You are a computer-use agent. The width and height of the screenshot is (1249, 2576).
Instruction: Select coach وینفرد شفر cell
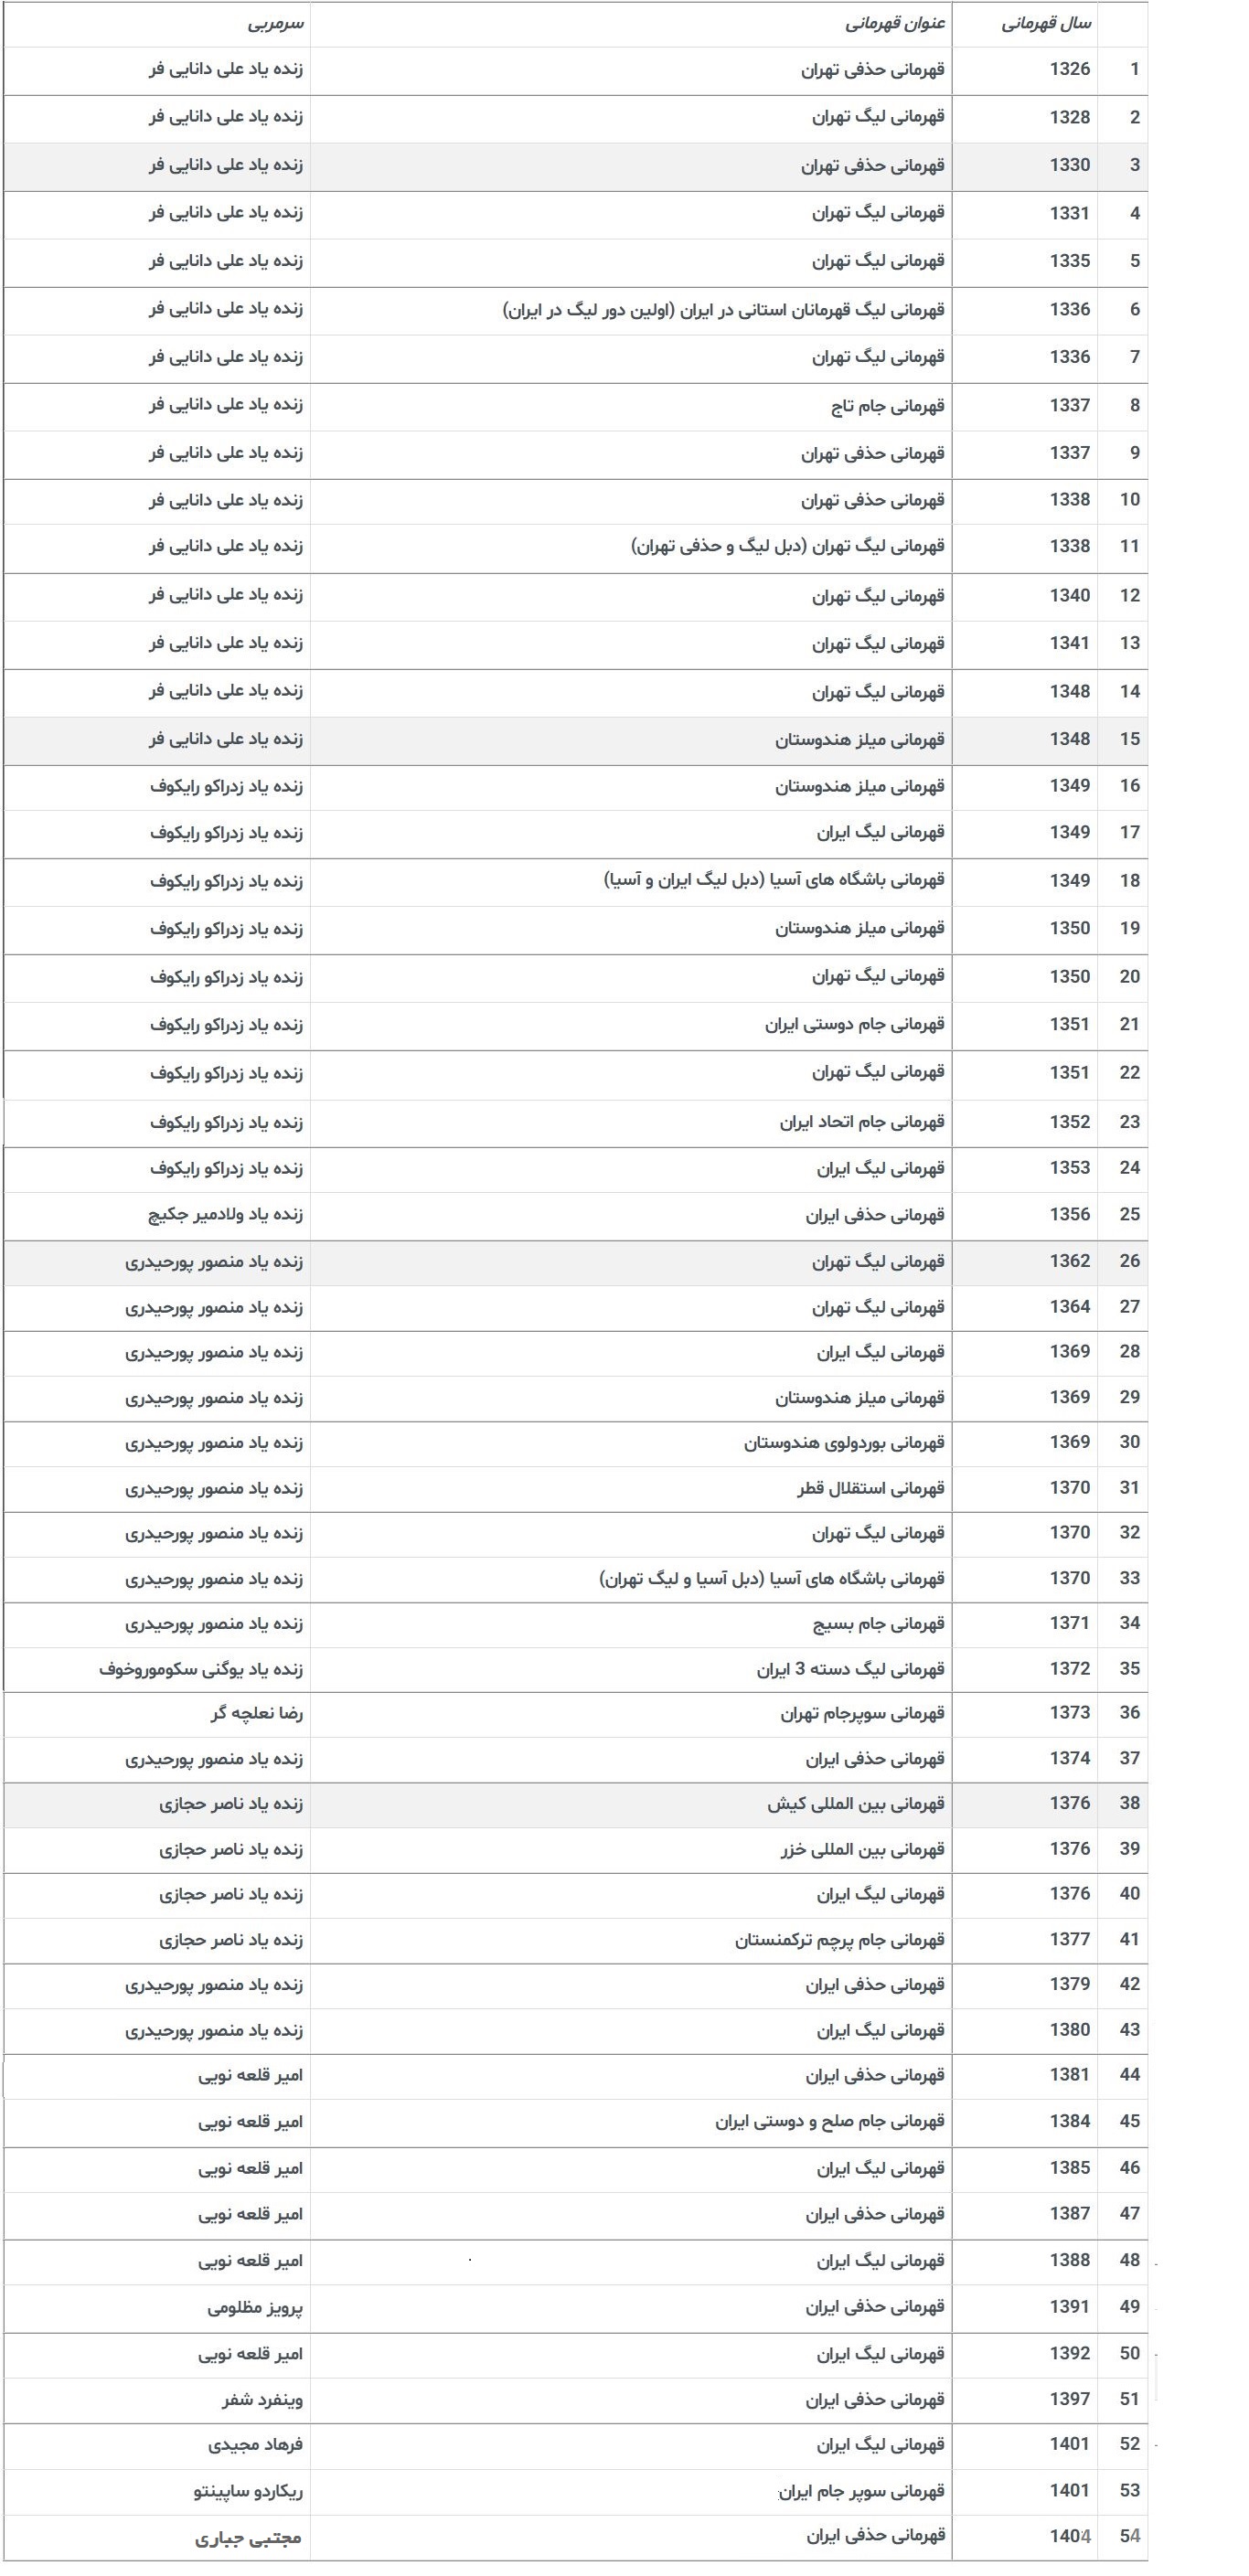click(262, 2400)
